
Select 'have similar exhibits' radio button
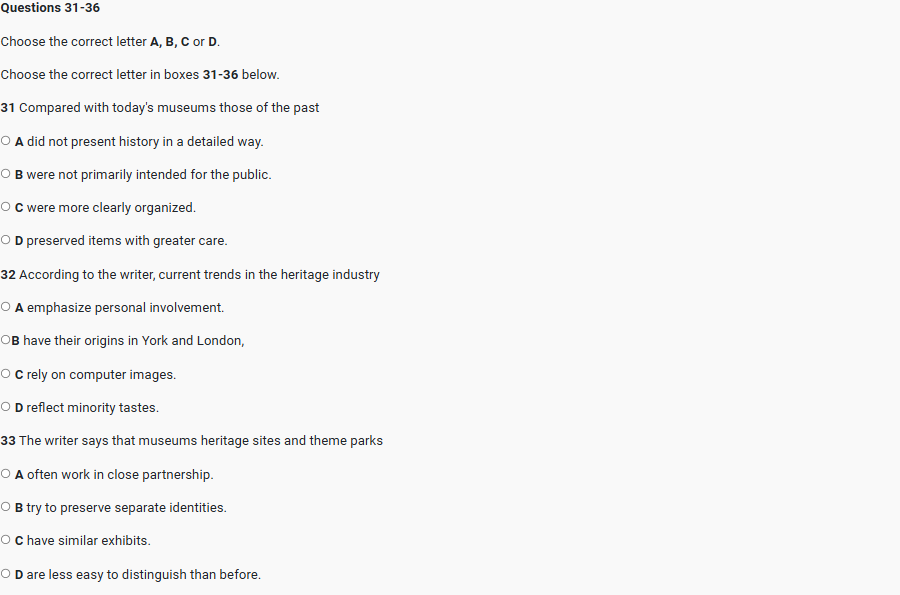[x=6, y=540]
